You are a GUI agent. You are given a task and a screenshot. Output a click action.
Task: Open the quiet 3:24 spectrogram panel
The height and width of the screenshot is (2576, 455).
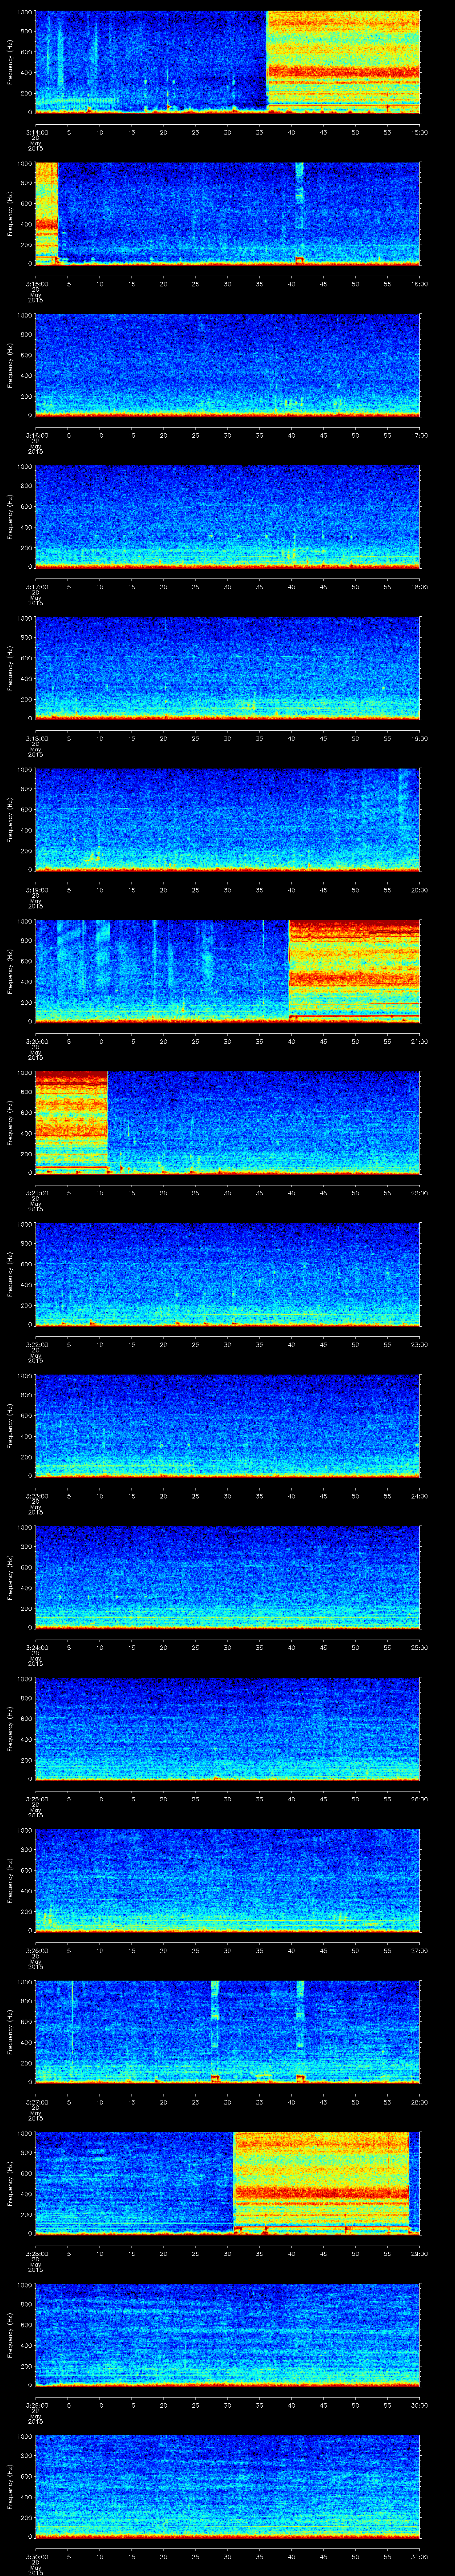coord(227,1577)
